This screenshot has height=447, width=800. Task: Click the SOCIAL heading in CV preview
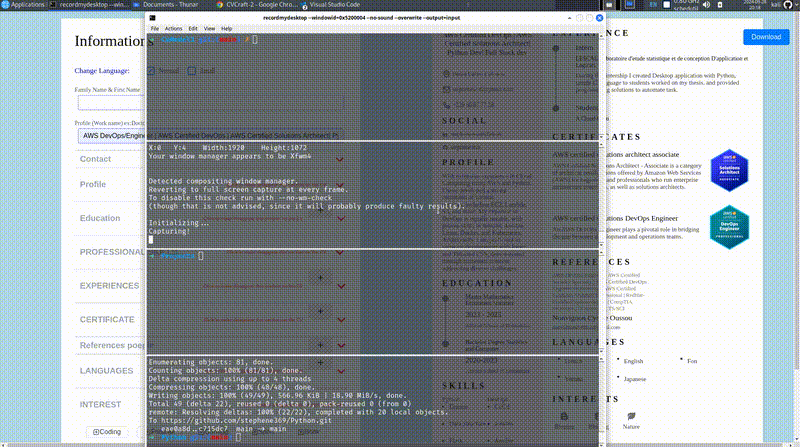[x=464, y=121]
